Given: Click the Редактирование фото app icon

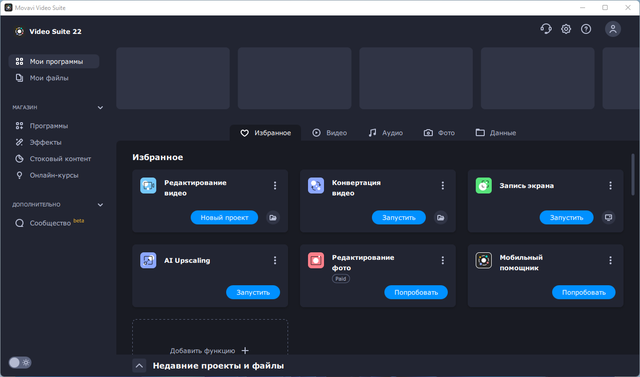Looking at the screenshot, I should (x=316, y=260).
